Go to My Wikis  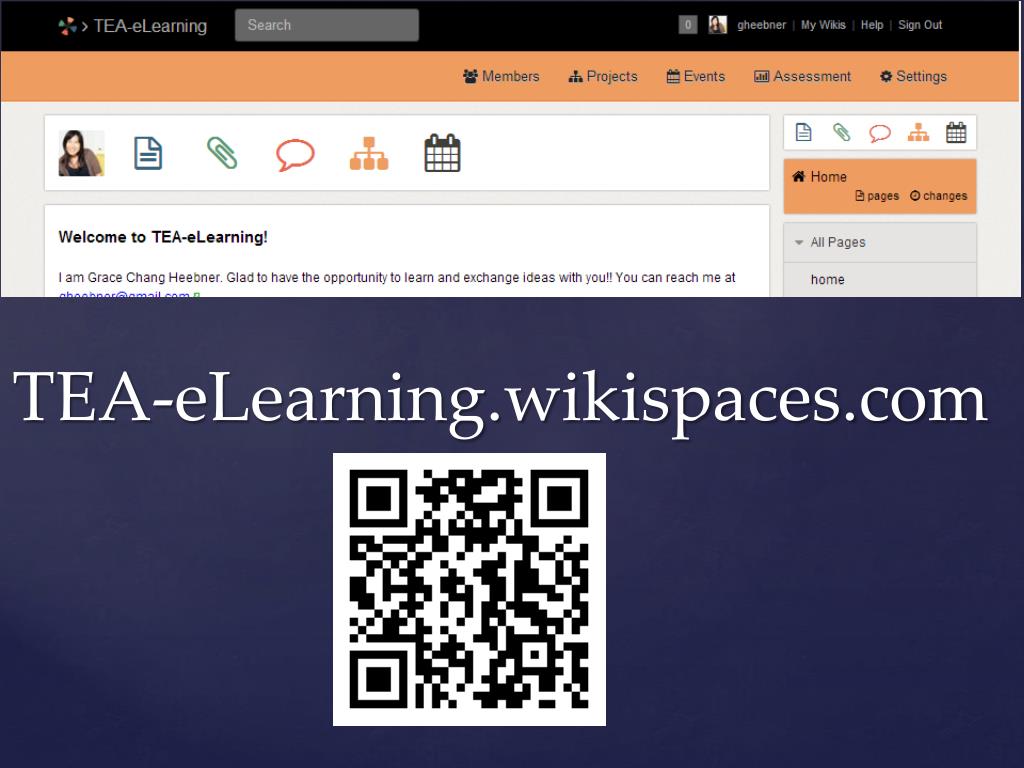coord(823,25)
